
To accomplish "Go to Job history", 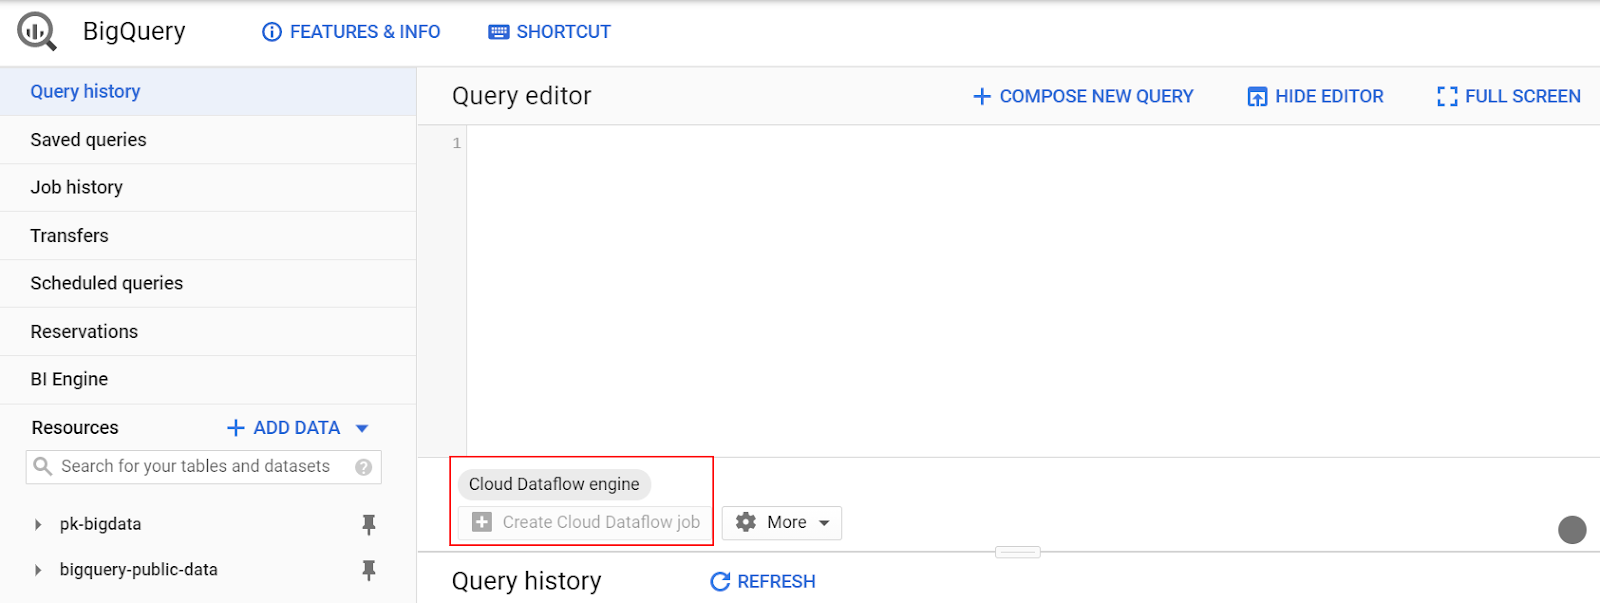I will click(208, 187).
